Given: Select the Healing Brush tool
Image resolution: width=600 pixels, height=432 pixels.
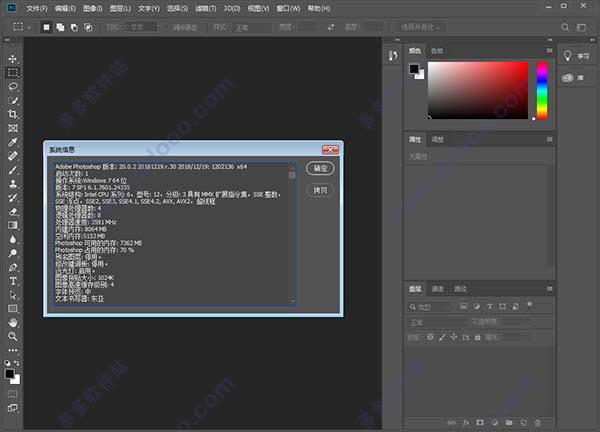Looking at the screenshot, I should (13, 156).
